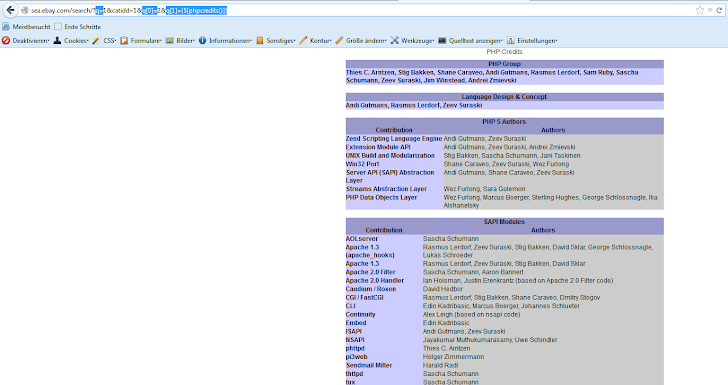This screenshot has height=385, width=728.
Task: Click the PHP Credits page heading
Action: click(x=504, y=52)
